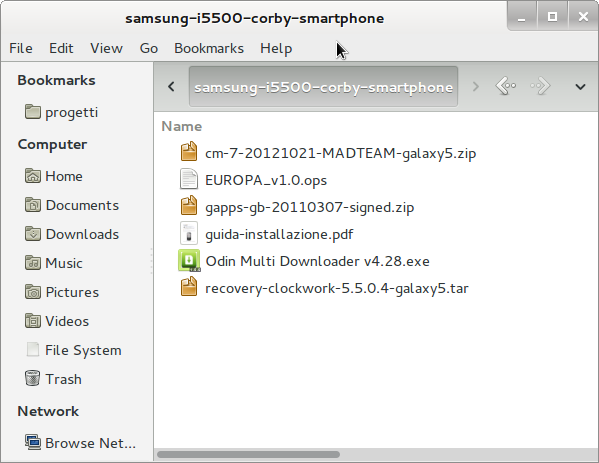
Task: Open the Trash icon in sidebar
Action: (32, 378)
